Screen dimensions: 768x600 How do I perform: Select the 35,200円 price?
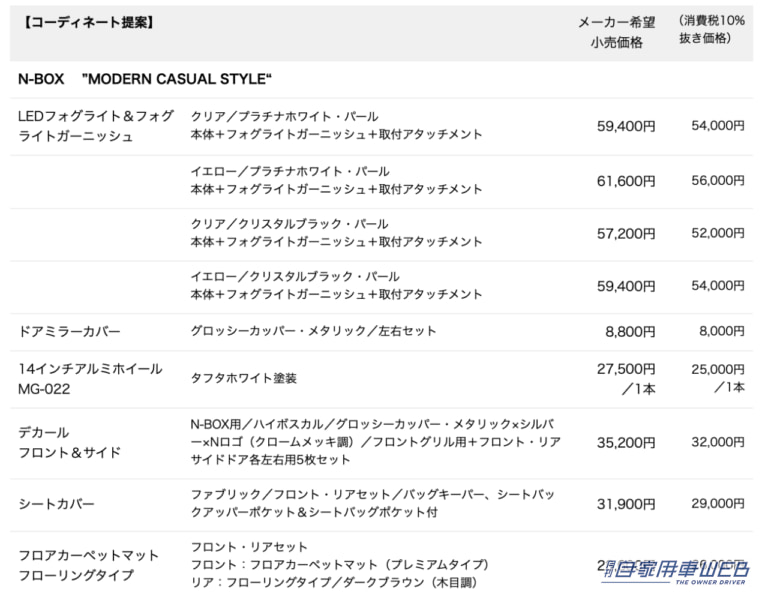(627, 442)
